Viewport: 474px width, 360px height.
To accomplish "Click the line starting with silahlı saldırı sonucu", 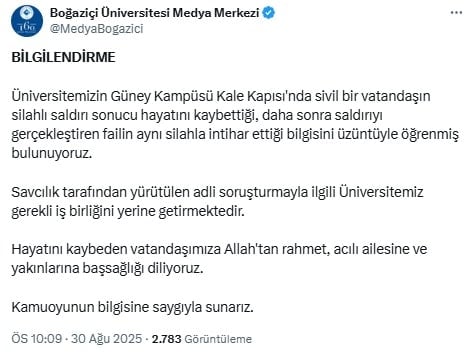I will coord(197,115).
